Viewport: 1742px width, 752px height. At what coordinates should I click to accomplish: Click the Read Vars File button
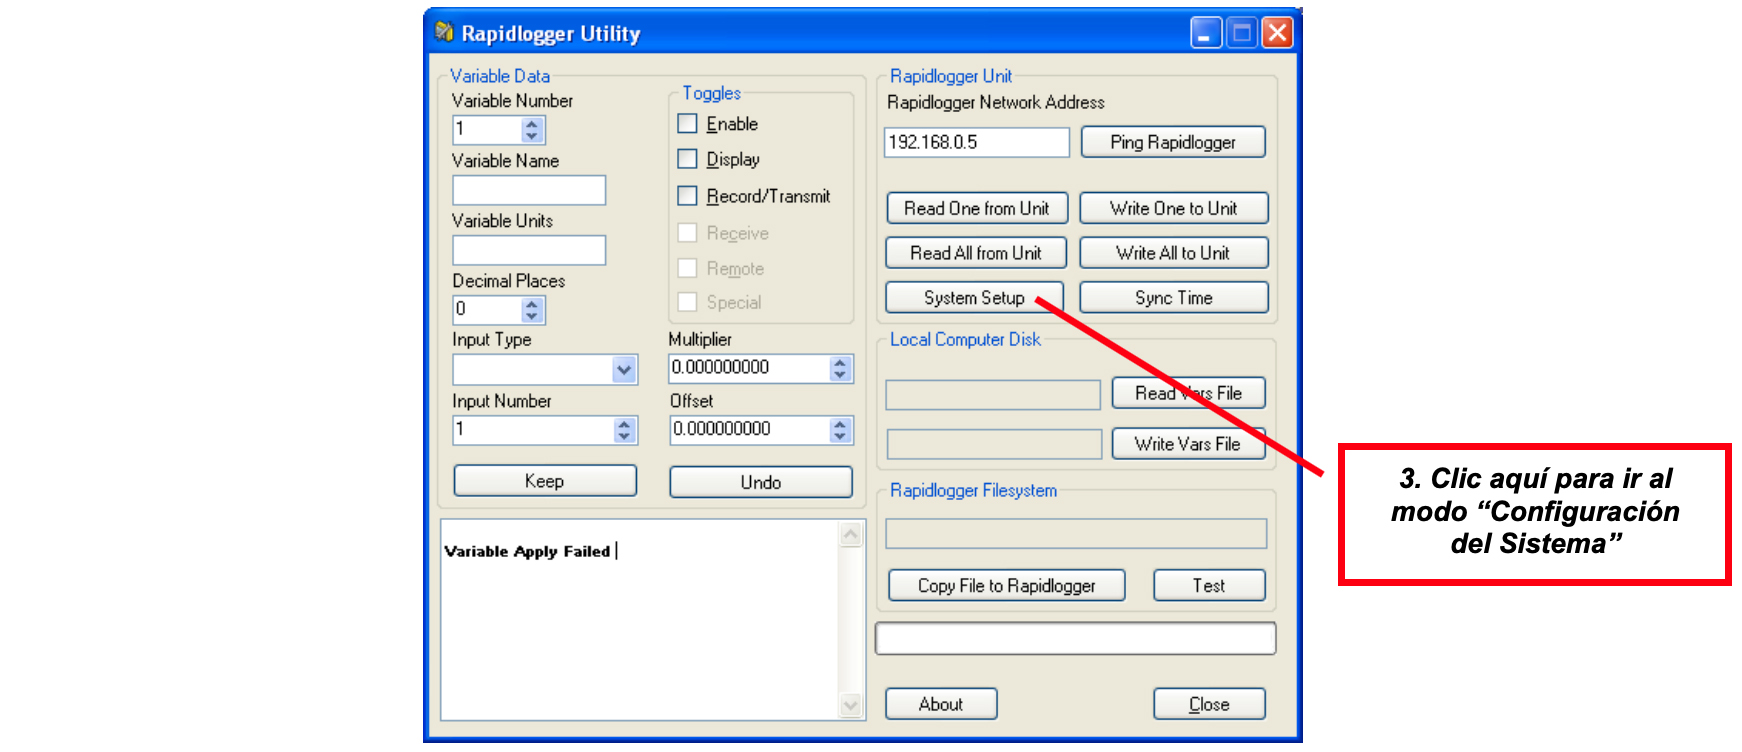tap(1188, 393)
